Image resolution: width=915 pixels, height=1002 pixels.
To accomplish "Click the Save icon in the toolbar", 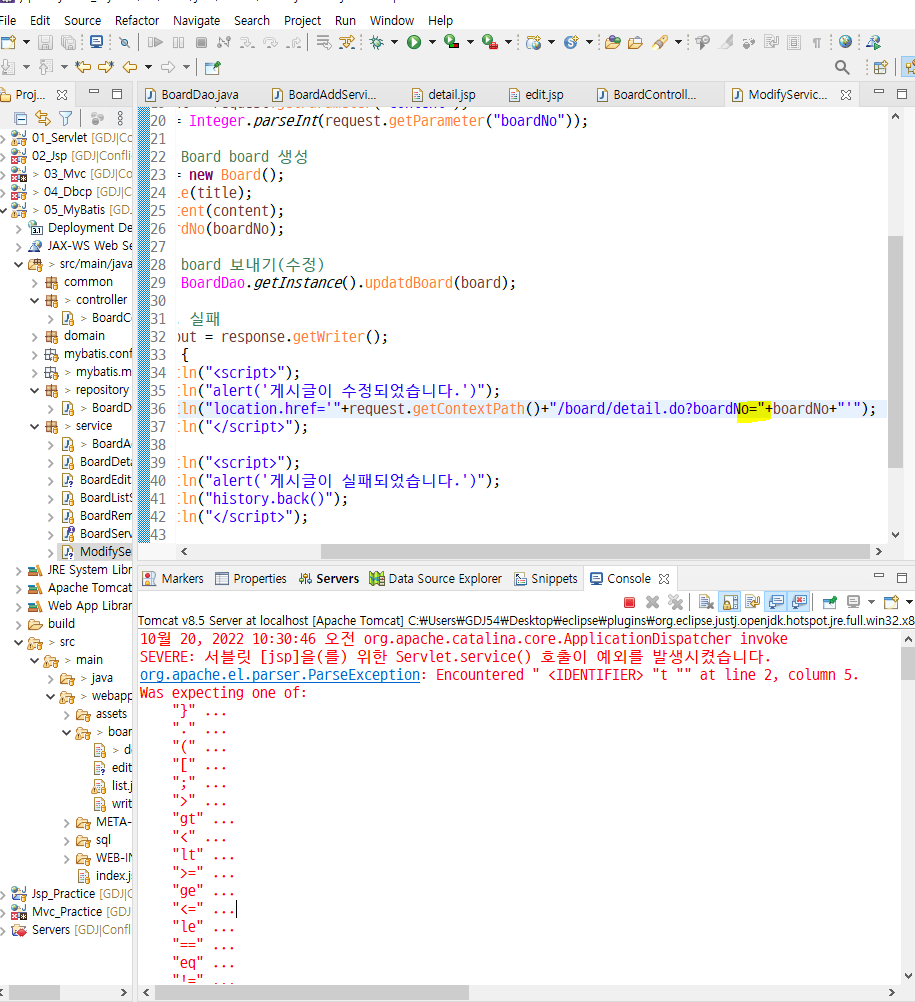I will (x=45, y=42).
